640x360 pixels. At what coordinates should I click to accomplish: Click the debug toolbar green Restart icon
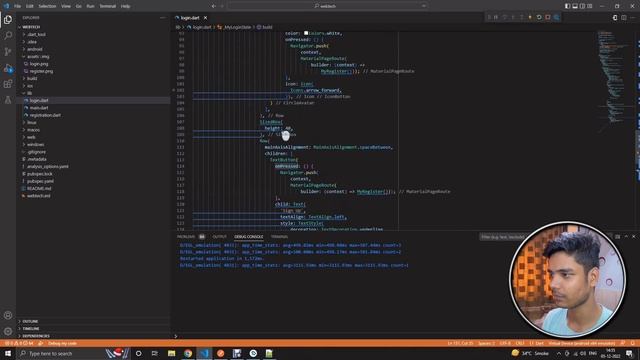539,17
